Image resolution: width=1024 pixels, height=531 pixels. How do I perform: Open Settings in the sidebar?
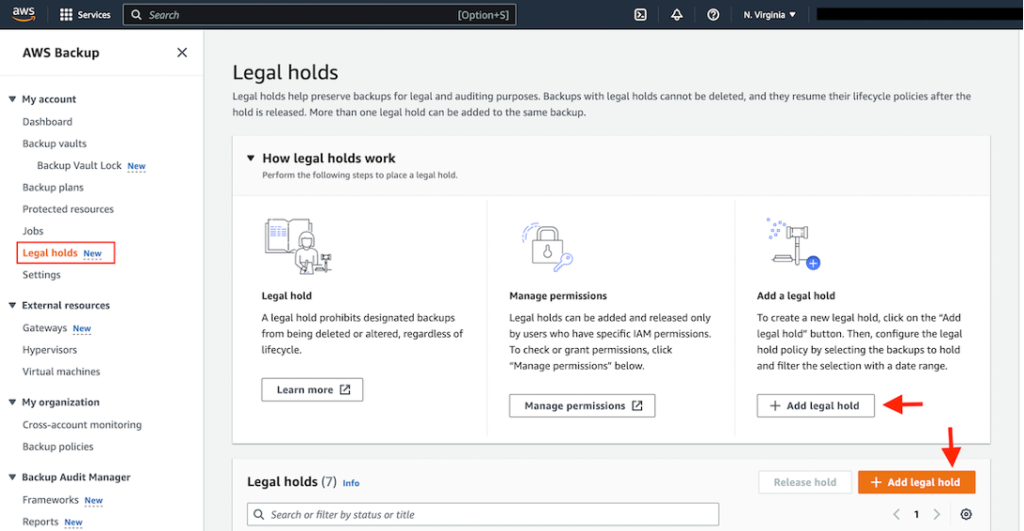click(x=41, y=274)
